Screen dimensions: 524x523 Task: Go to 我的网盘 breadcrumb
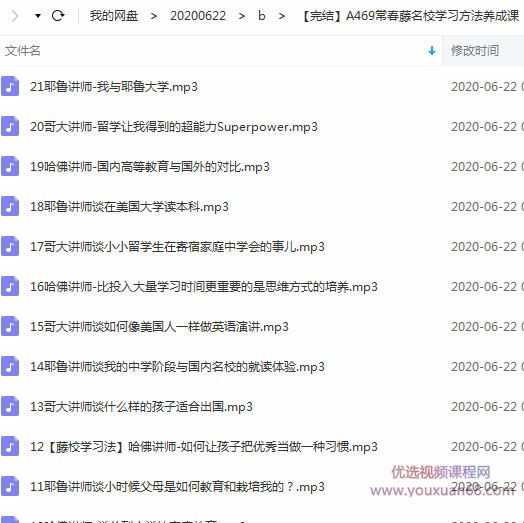coord(114,16)
